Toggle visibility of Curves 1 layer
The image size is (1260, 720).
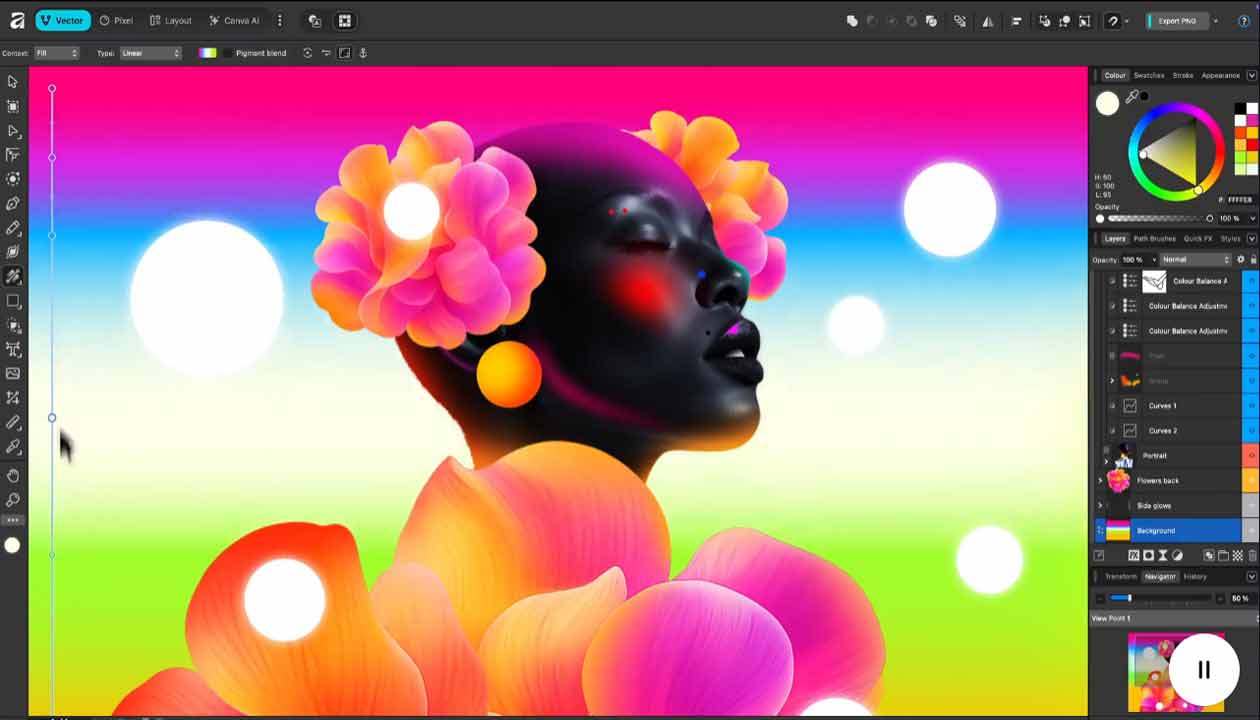click(1251, 406)
